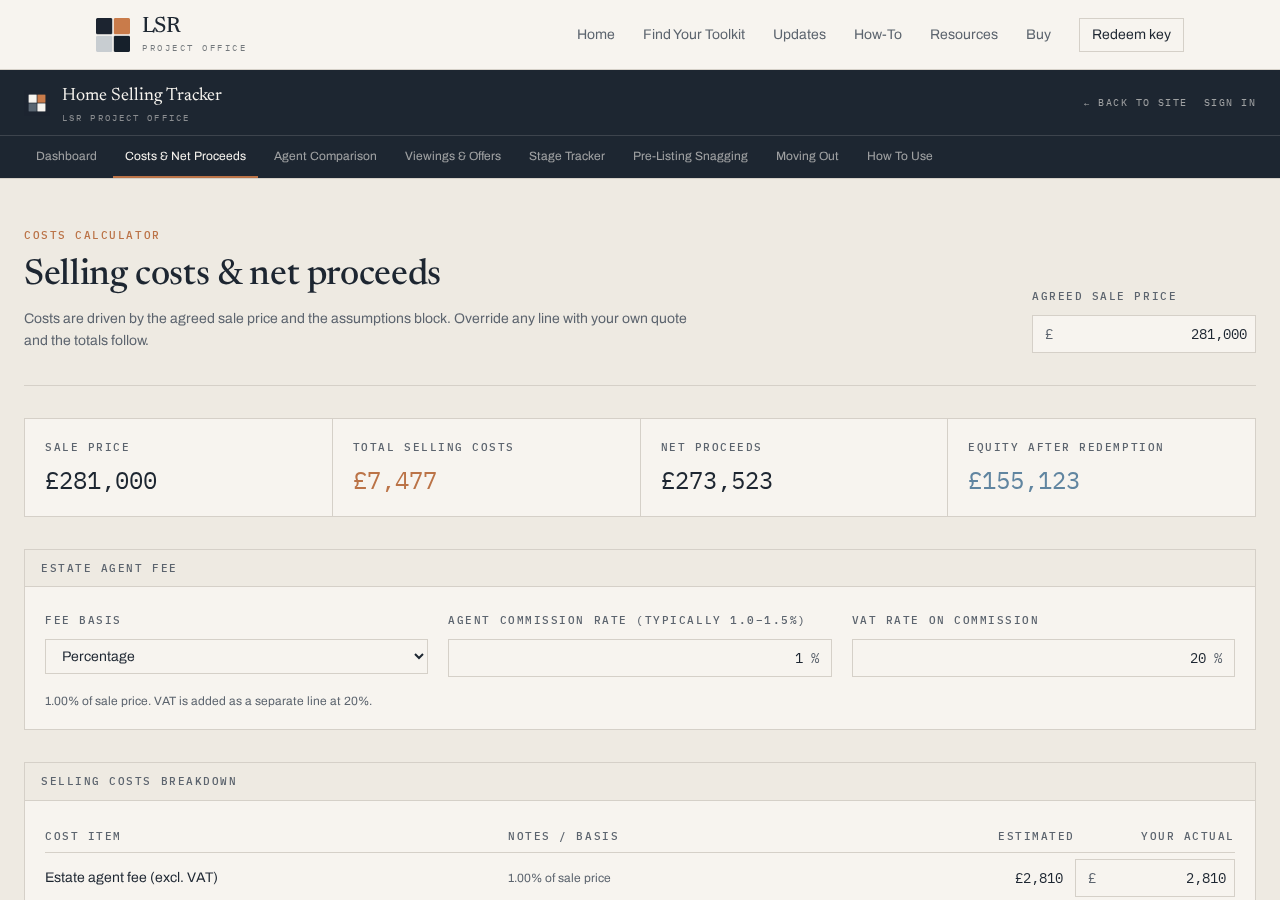This screenshot has width=1280, height=900.
Task: Select the Equity After Redemption value £155,123
Action: tap(1024, 481)
